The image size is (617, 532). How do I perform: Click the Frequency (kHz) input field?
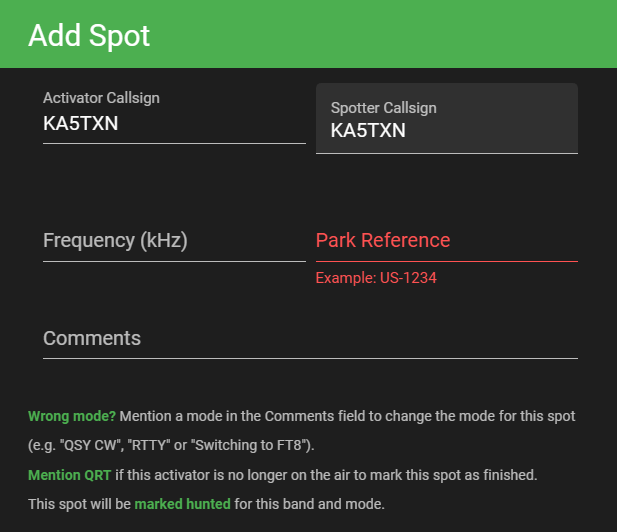click(x=174, y=241)
